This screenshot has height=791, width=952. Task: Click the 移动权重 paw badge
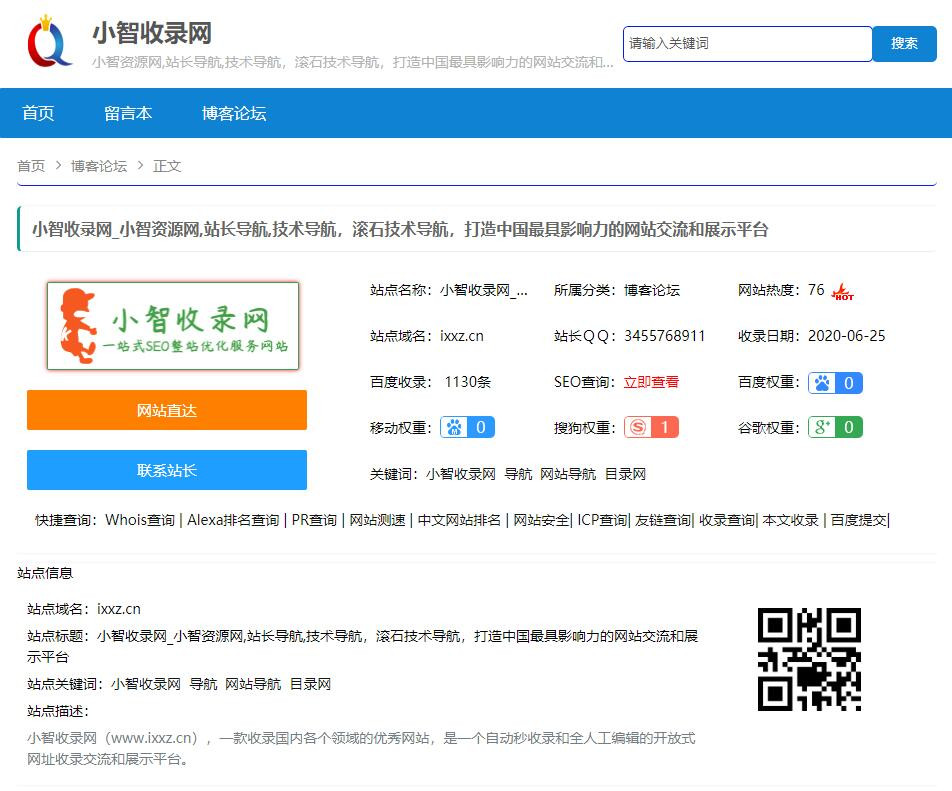(468, 427)
